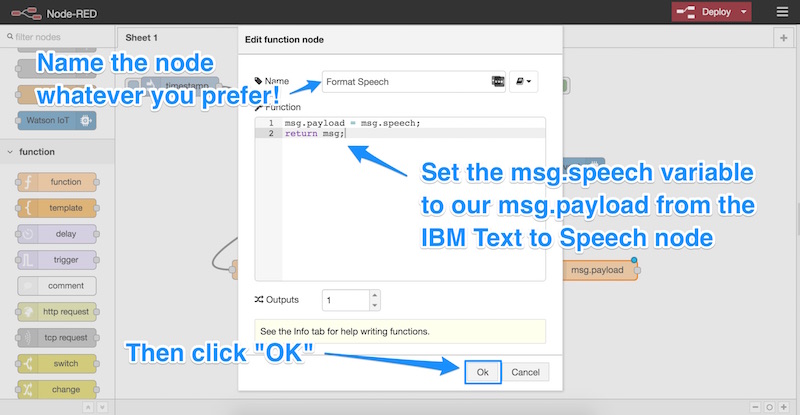
Task: Increase the Outputs count with up arrow
Action: (x=374, y=295)
